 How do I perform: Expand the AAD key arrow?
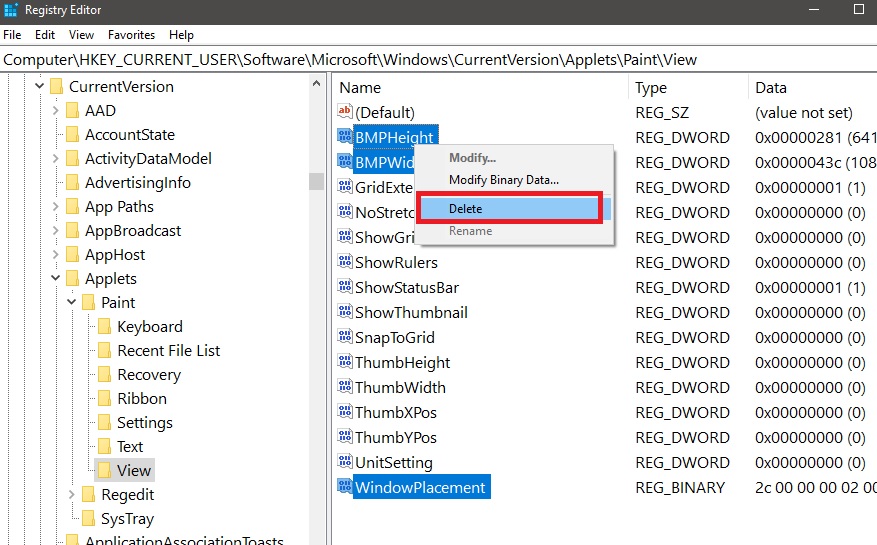tap(55, 110)
